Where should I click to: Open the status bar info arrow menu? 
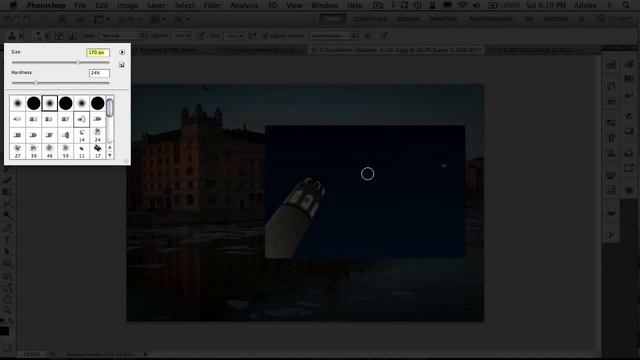tap(145, 355)
